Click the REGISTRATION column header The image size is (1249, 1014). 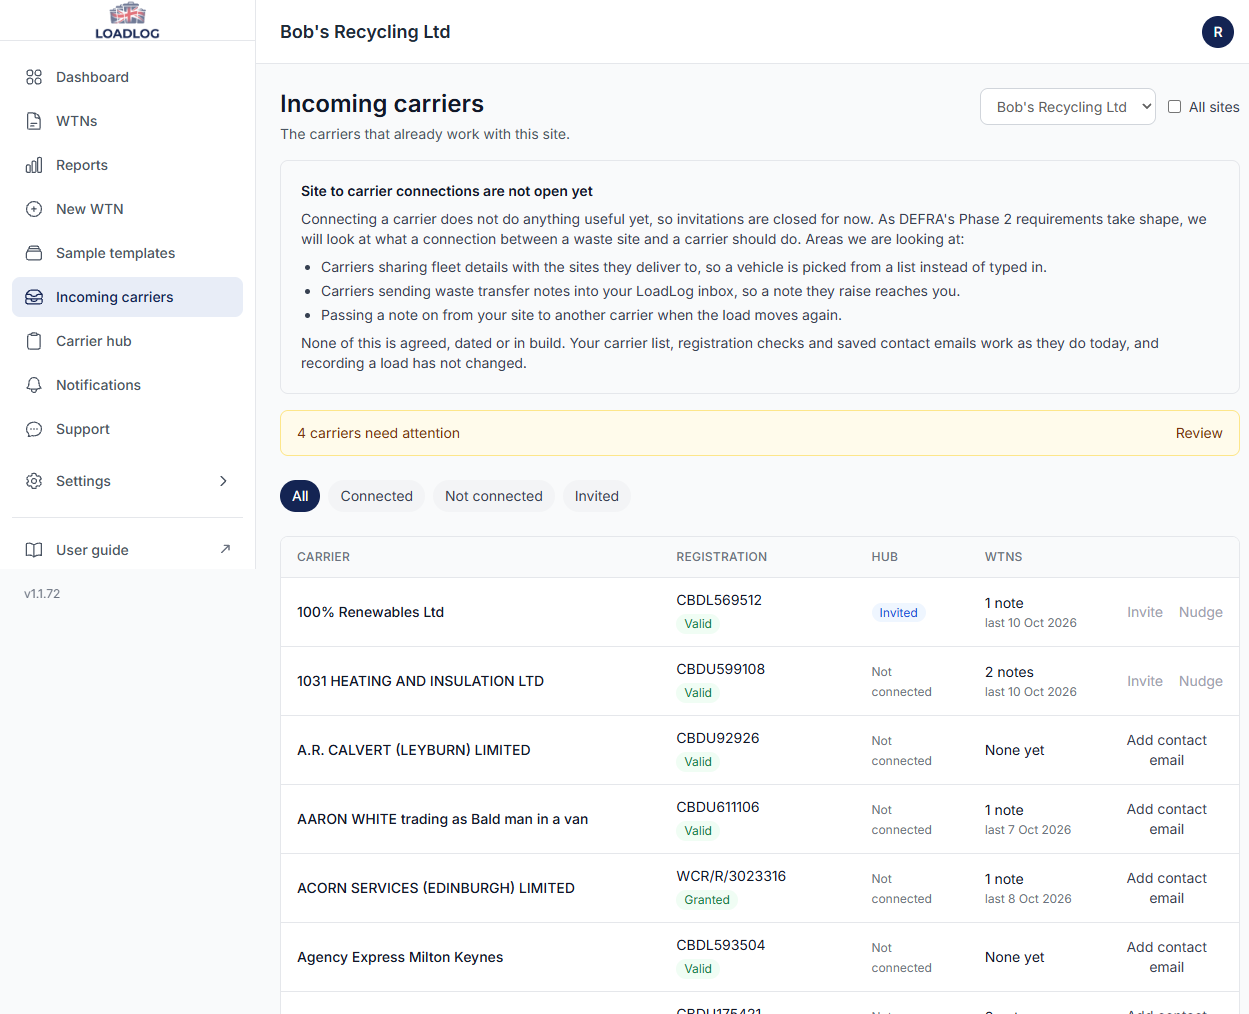(x=722, y=557)
